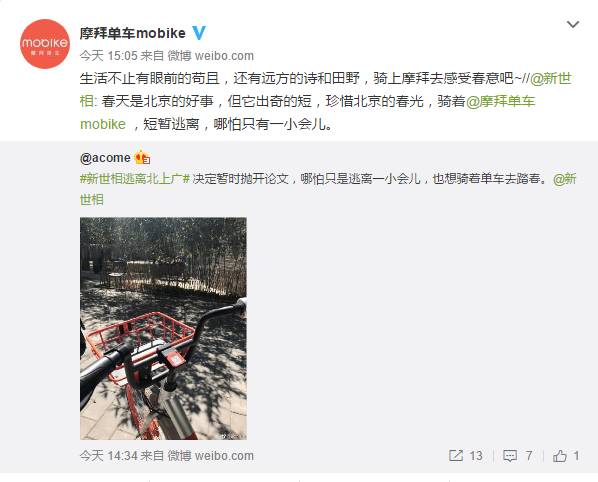Open the 今天 14:34 original post timestamp

[108, 456]
